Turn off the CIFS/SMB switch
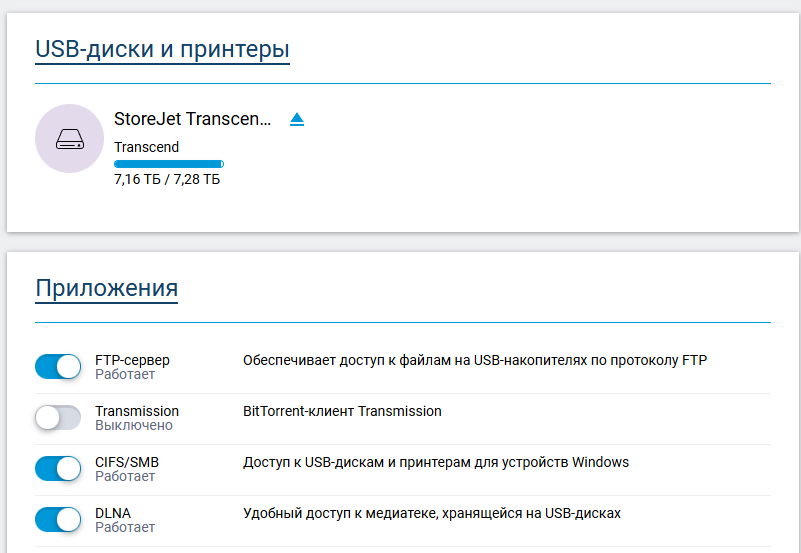Viewport: 801px width, 553px height. click(58, 469)
